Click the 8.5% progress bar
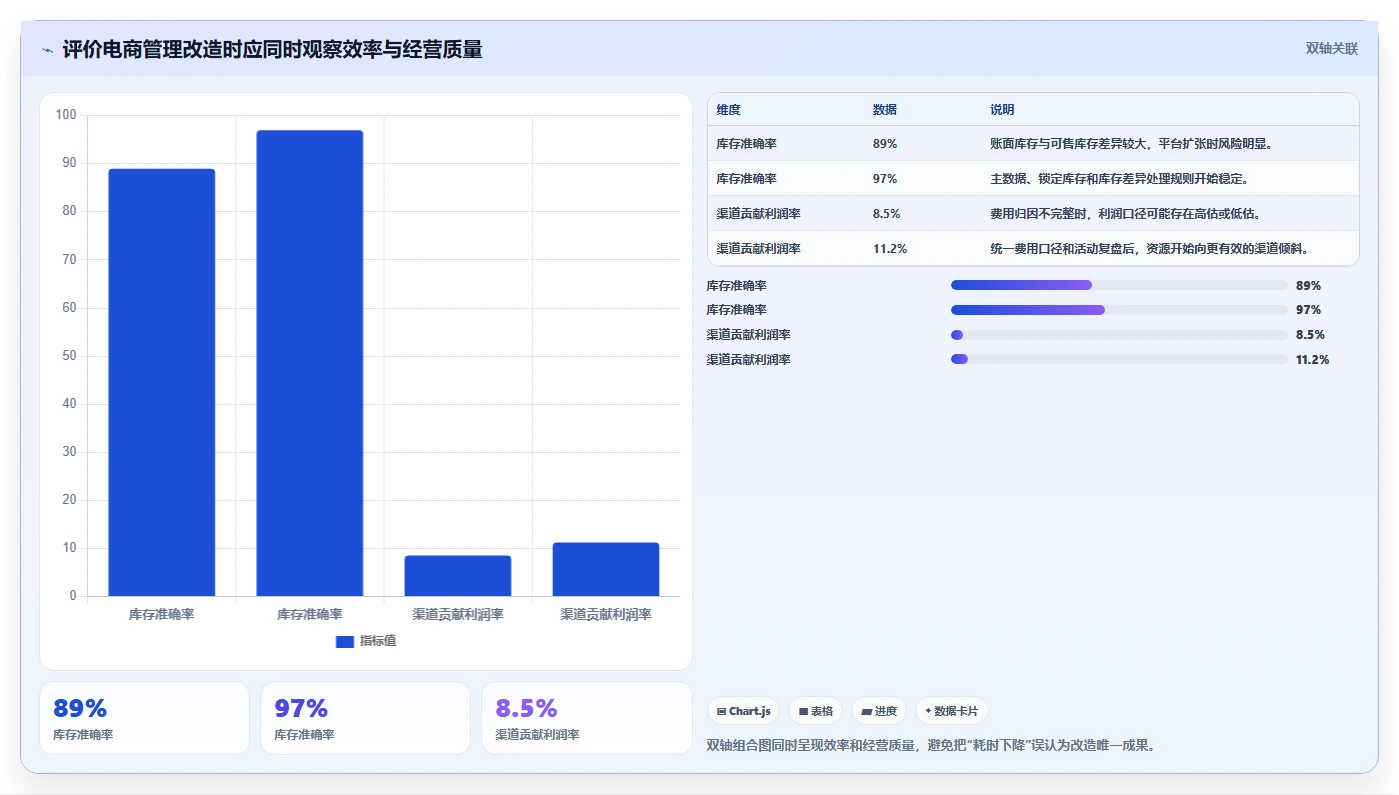This screenshot has height=795, width=1399. (1119, 335)
